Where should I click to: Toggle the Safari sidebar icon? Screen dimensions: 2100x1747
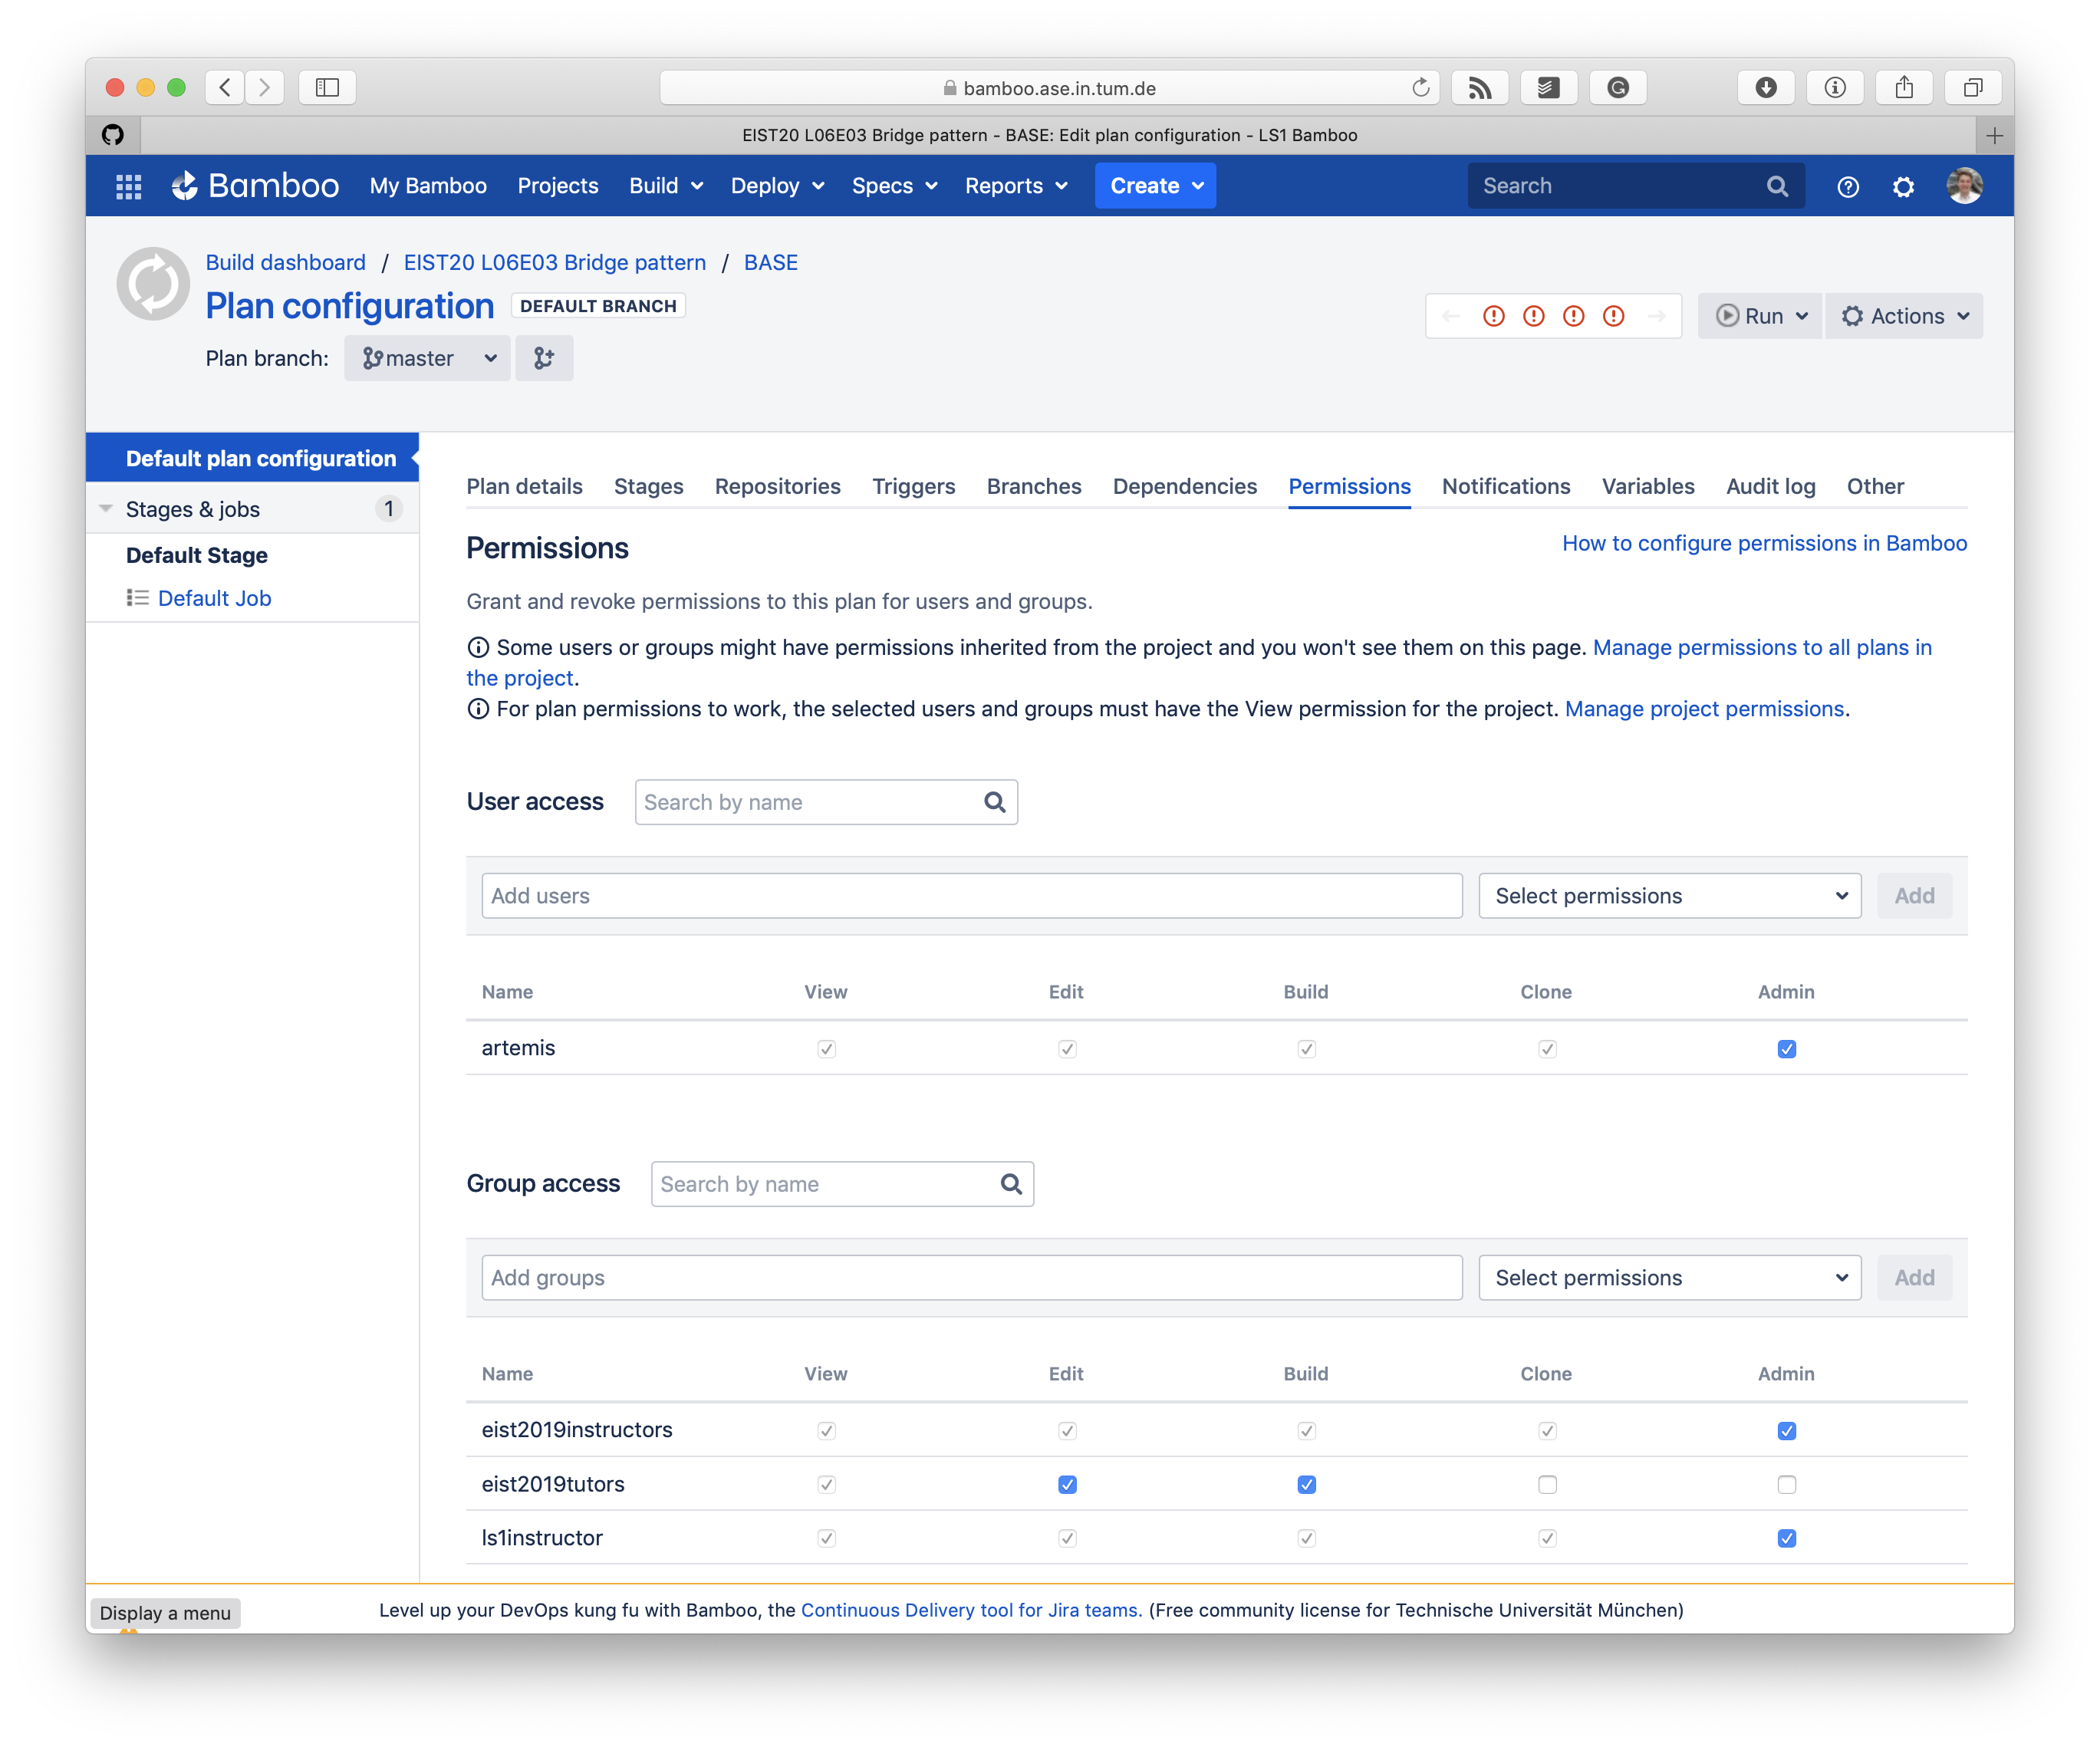coord(327,88)
